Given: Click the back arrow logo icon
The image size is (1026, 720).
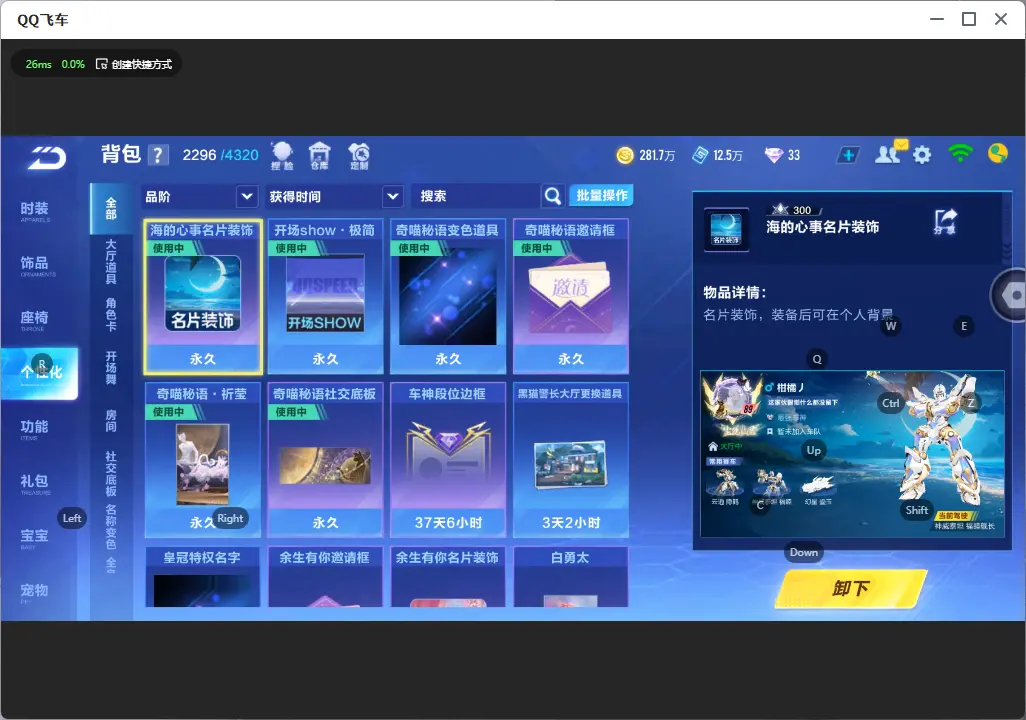Looking at the screenshot, I should pos(46,158).
